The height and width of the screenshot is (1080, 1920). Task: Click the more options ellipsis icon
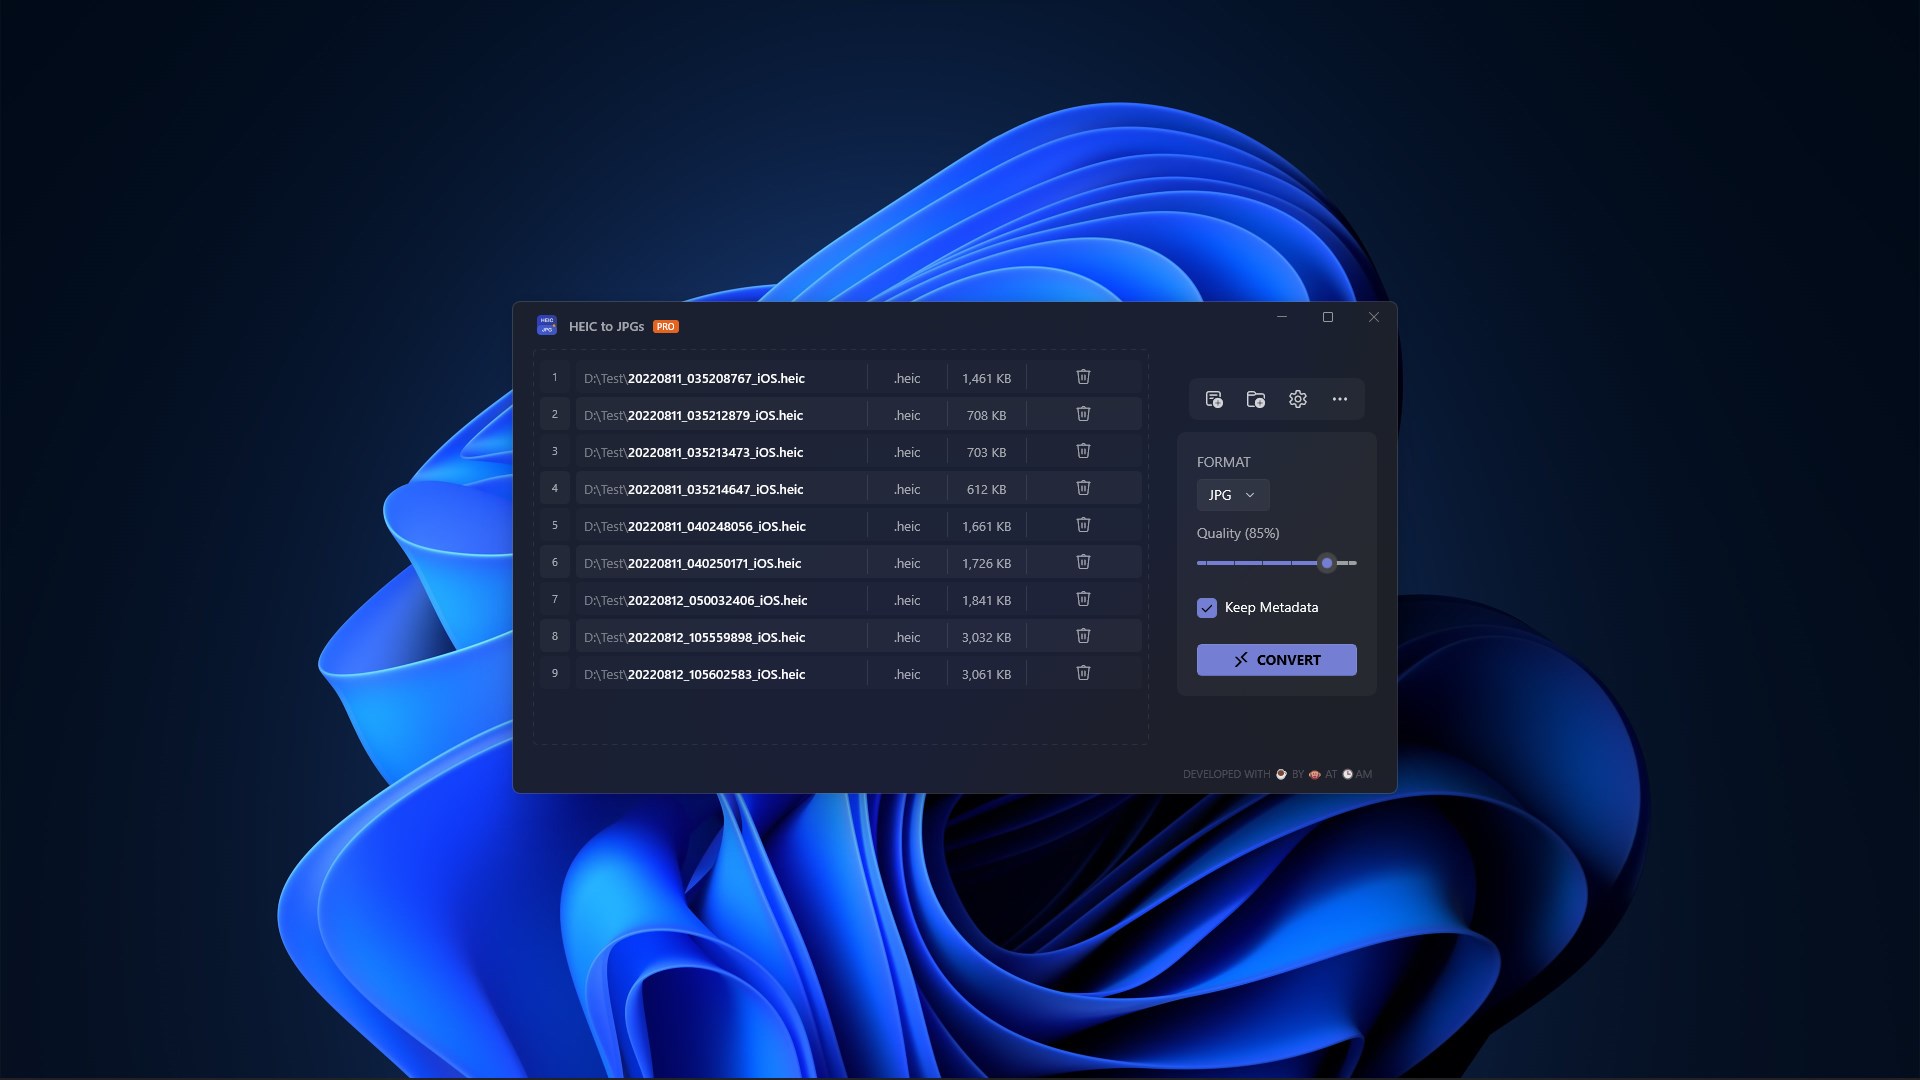pyautogui.click(x=1340, y=398)
